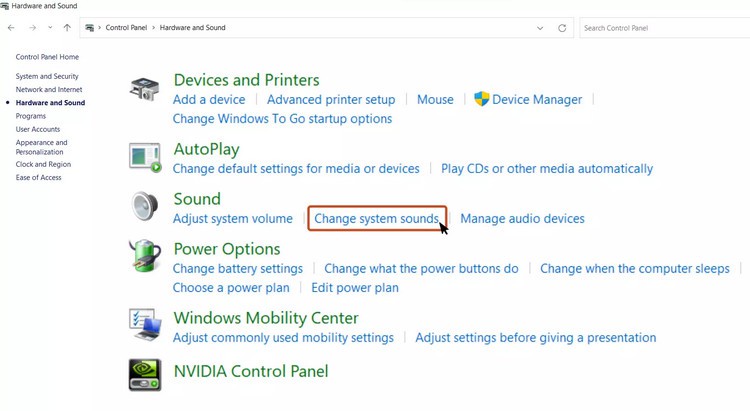Click Choose a power plan
Screen dimensions: 750x411
click(231, 288)
